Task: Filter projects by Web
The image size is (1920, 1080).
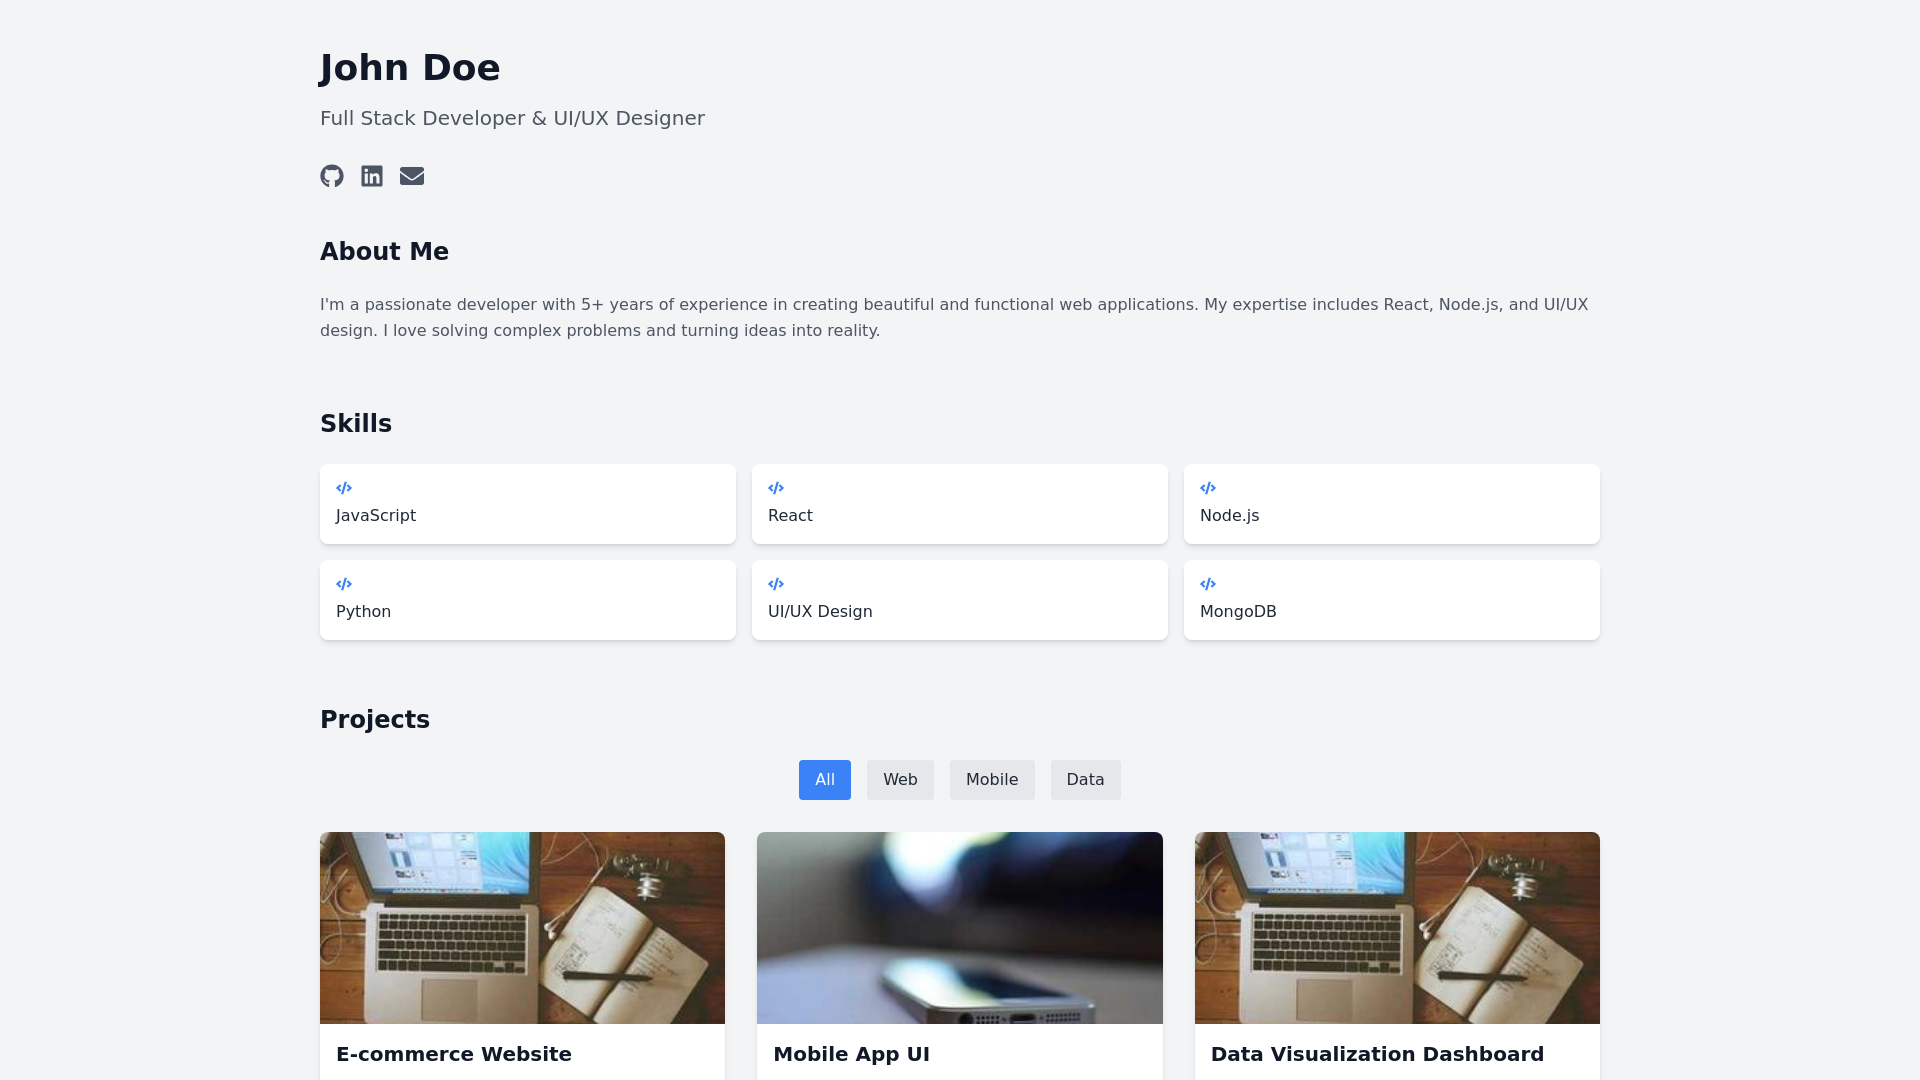Action: pyautogui.click(x=900, y=780)
